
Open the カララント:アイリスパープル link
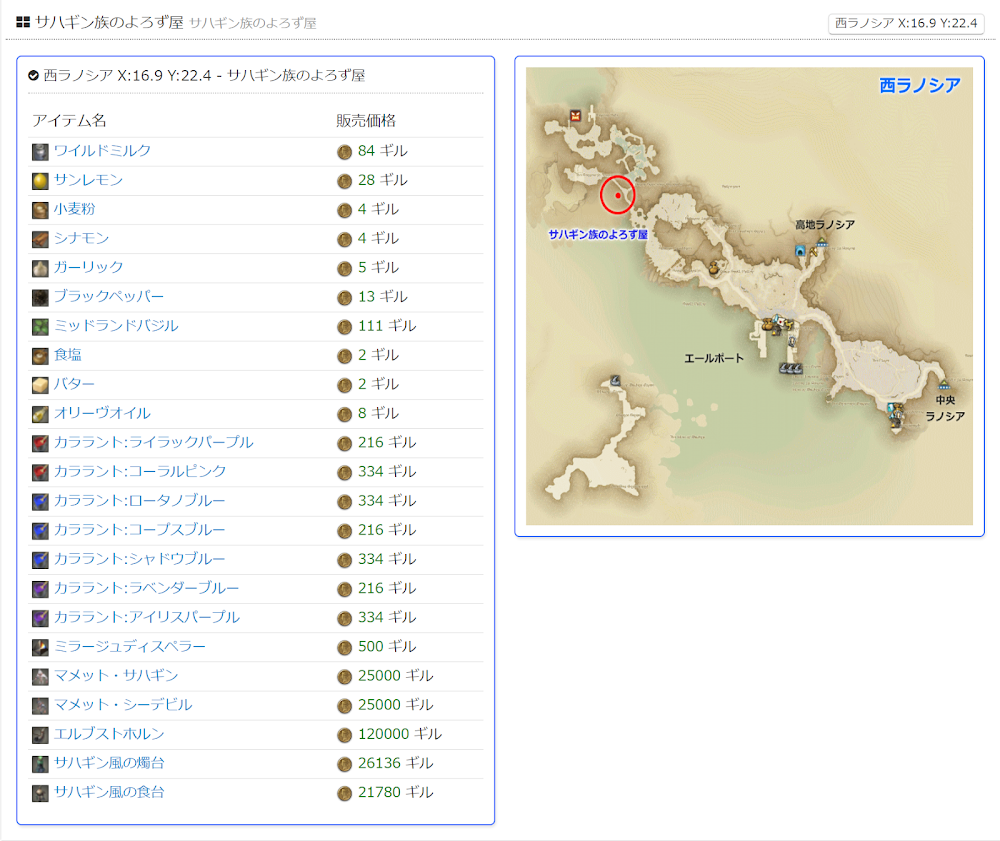(147, 617)
